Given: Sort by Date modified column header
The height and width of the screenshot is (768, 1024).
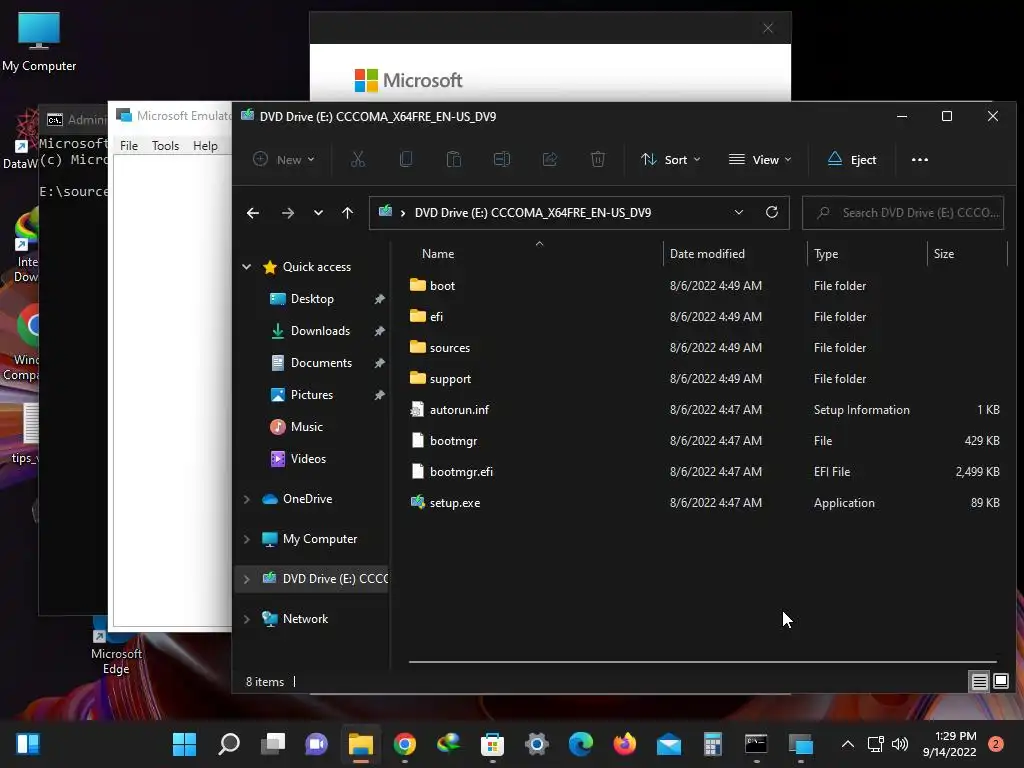Looking at the screenshot, I should tap(735, 253).
